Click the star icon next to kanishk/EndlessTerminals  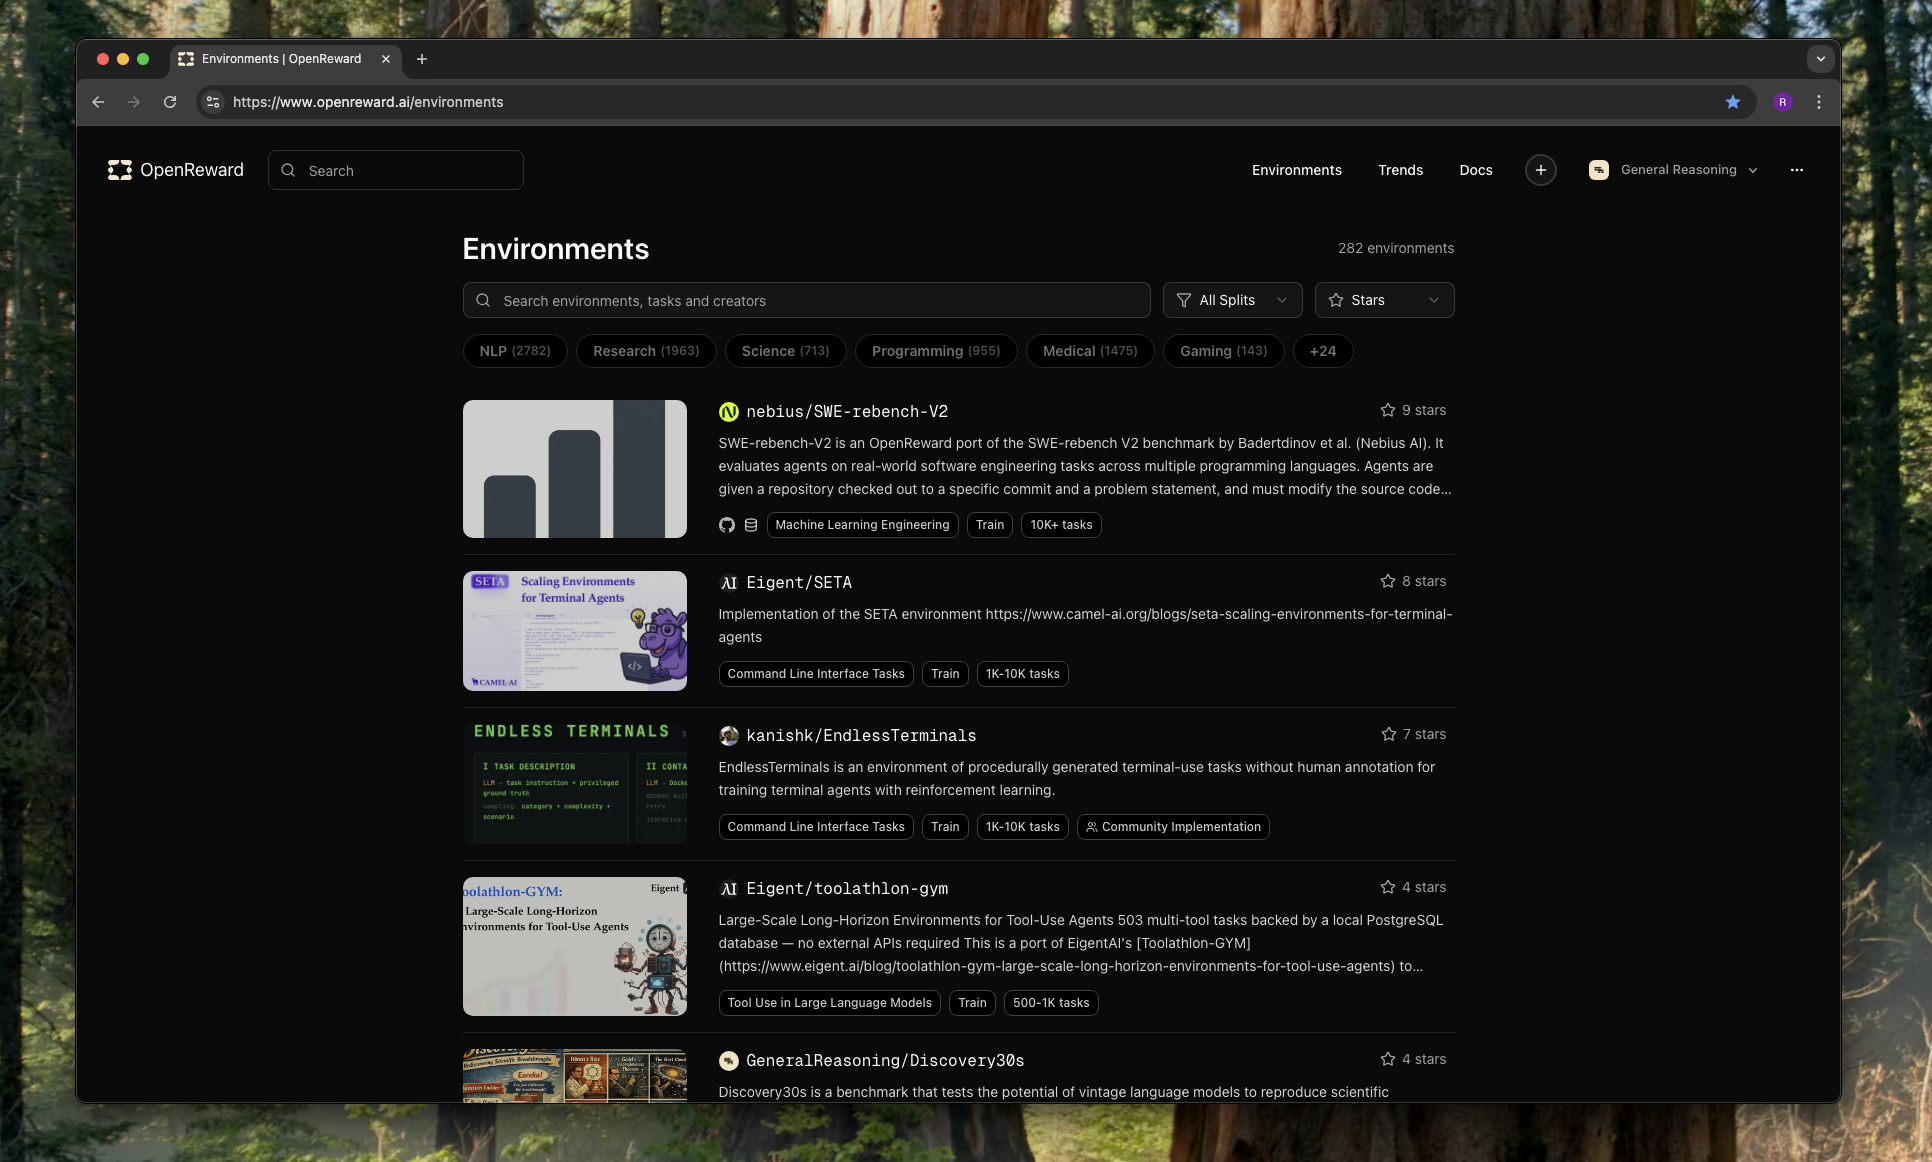pyautogui.click(x=1388, y=733)
